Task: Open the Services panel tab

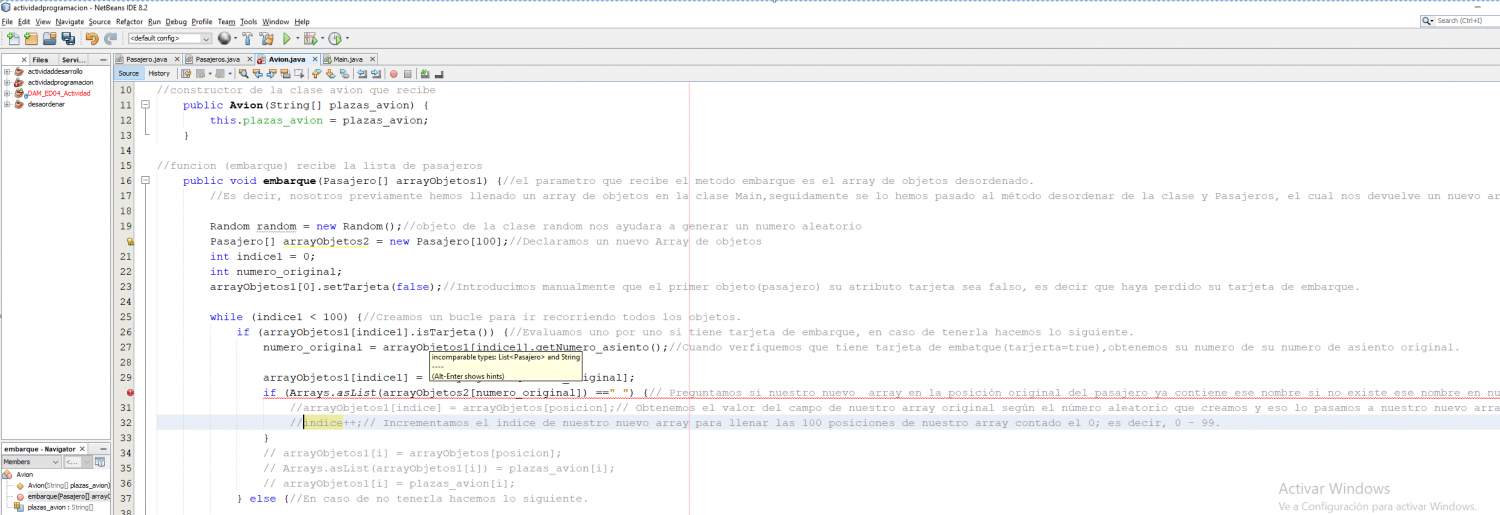Action: [73, 60]
